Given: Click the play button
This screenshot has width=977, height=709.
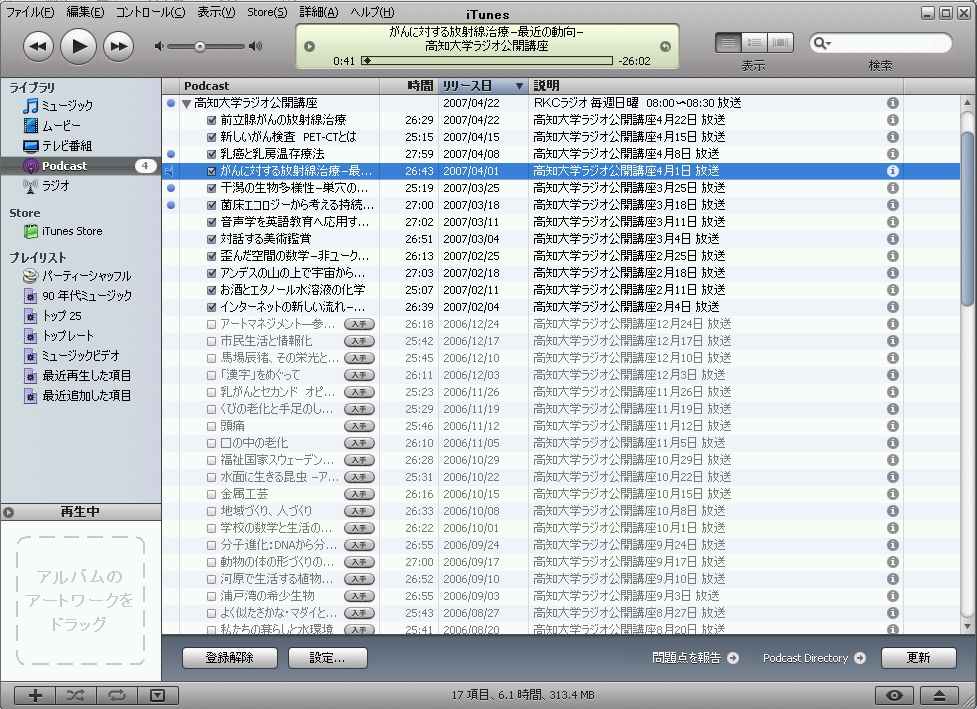Looking at the screenshot, I should 78,45.
